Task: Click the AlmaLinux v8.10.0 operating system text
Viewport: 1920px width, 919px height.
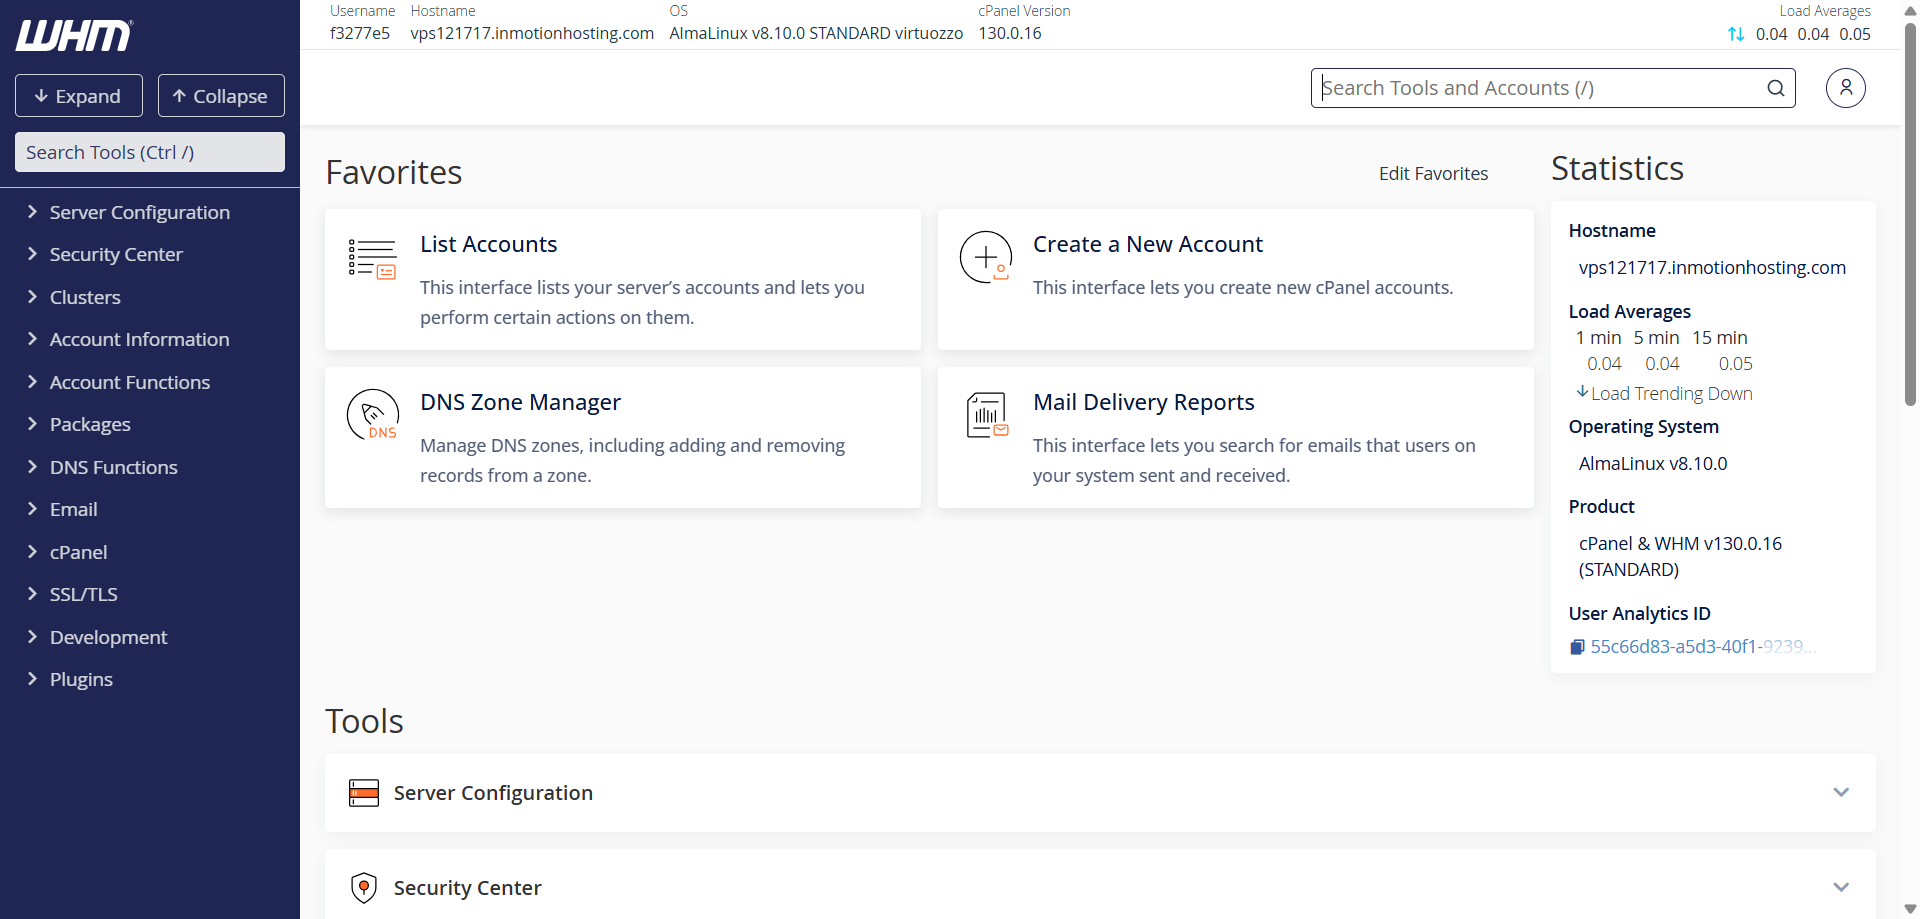Action: pyautogui.click(x=1653, y=464)
